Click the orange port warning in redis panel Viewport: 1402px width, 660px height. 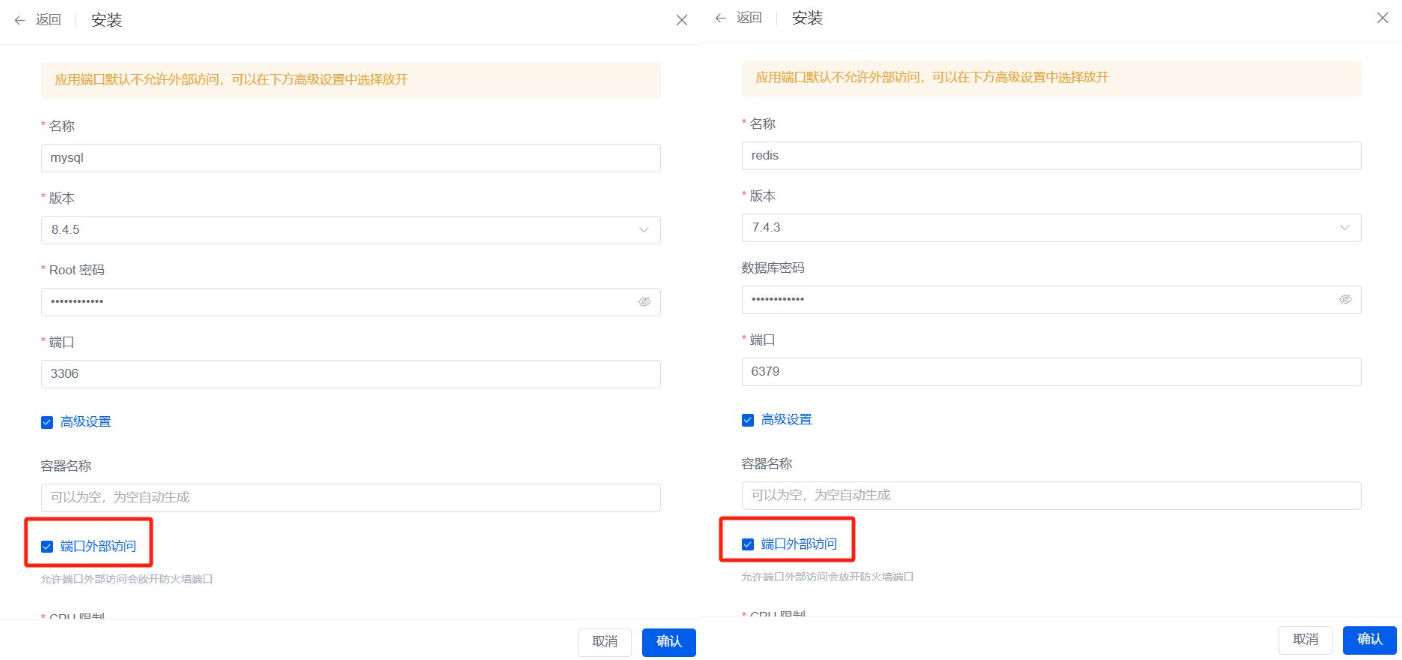coord(1052,78)
